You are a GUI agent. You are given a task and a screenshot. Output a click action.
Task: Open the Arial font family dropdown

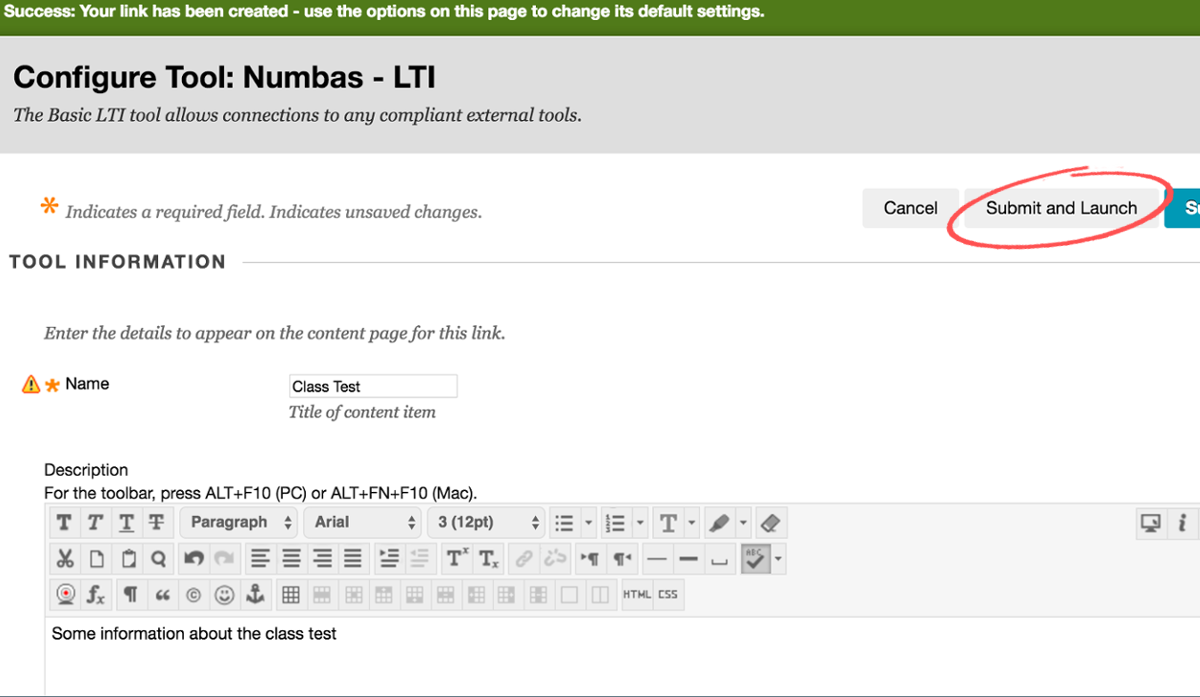click(366, 523)
